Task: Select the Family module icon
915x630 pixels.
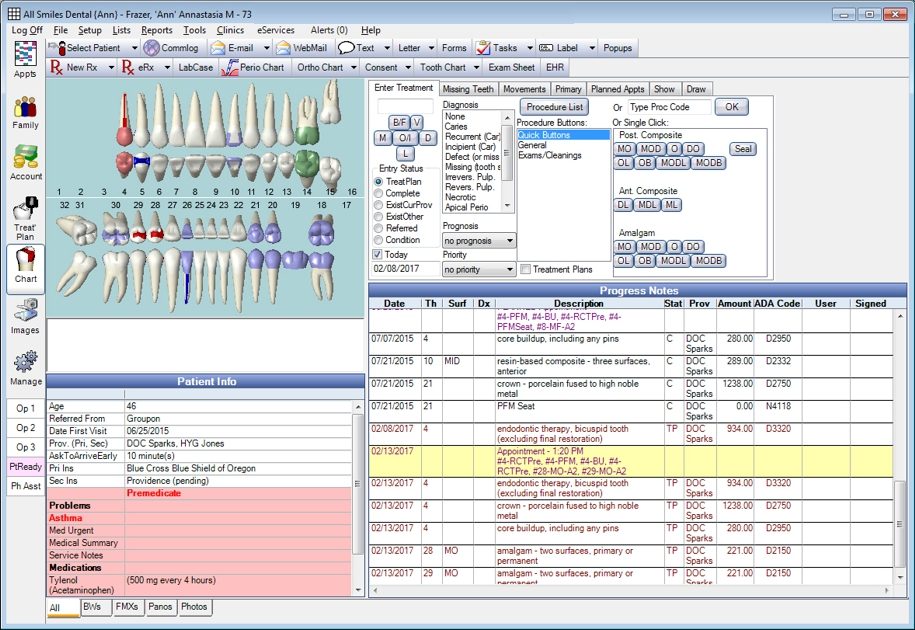Action: 23,115
